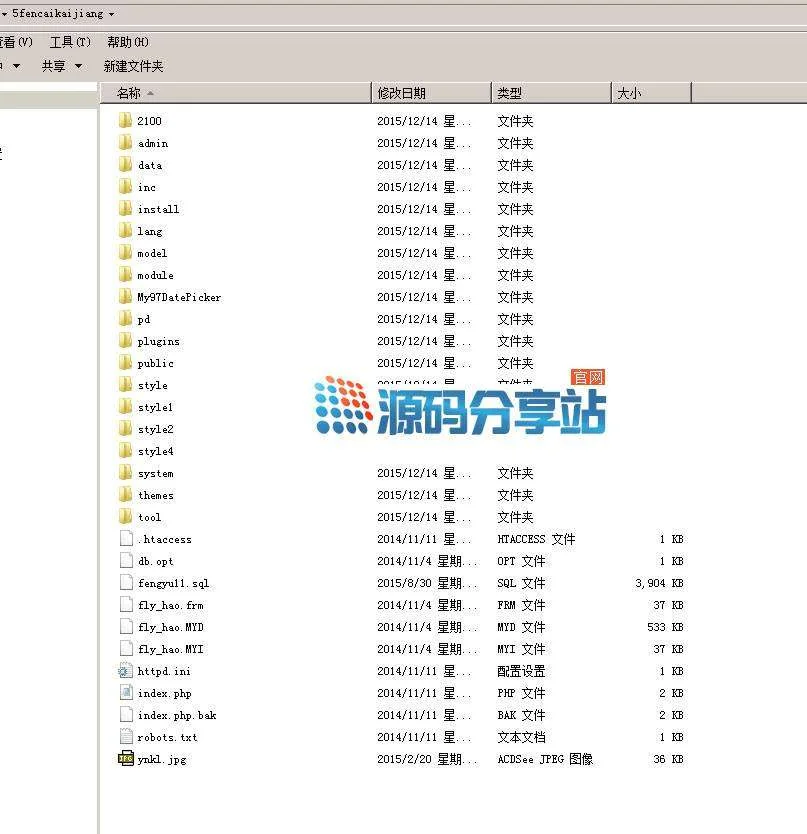Screen dimensions: 807x834
Task: Click the My97DatePicker folder icon
Action: coord(125,297)
